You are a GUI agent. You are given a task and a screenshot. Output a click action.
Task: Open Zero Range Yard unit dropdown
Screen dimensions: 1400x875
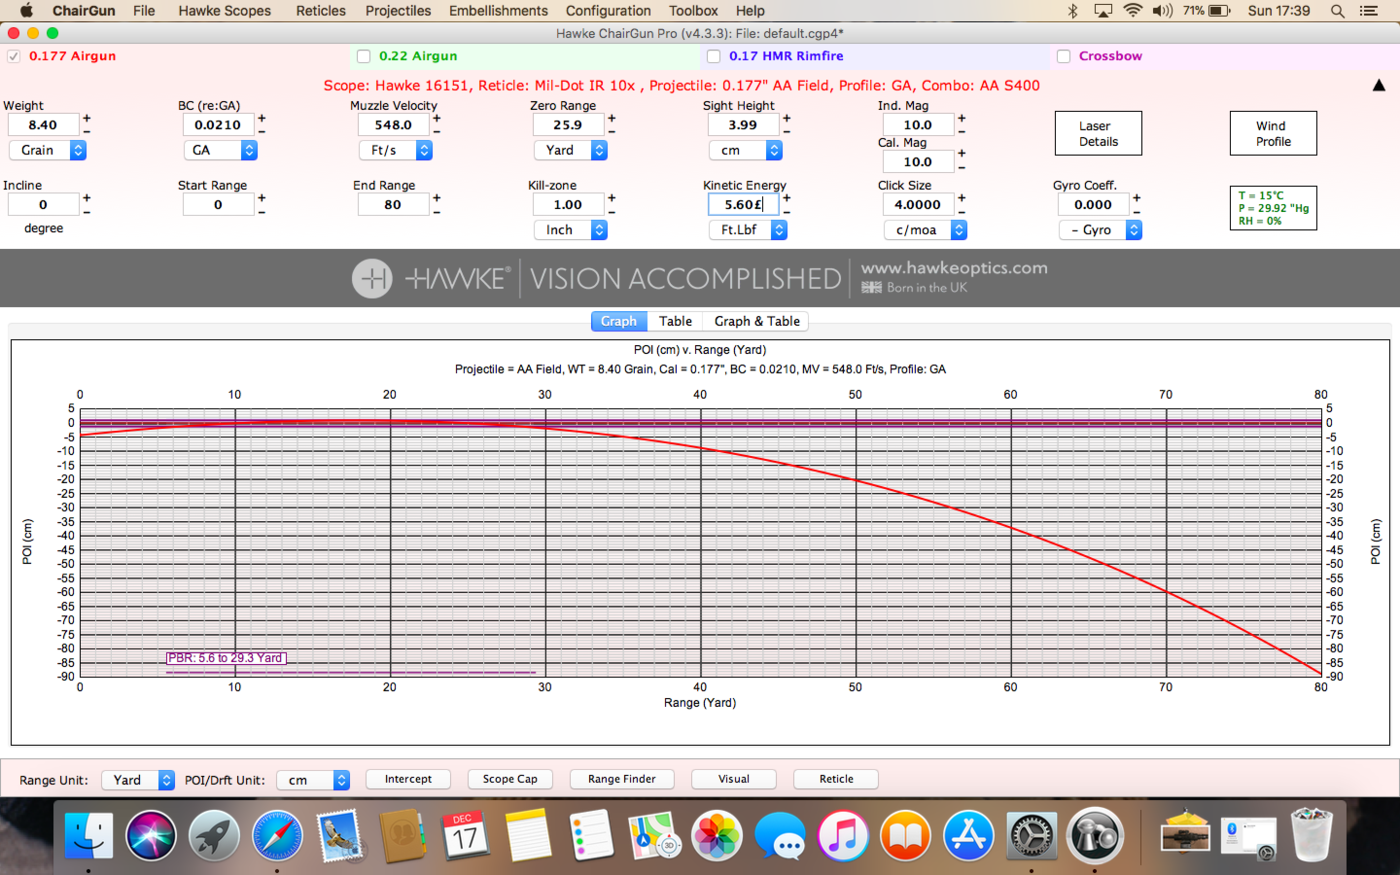571,150
